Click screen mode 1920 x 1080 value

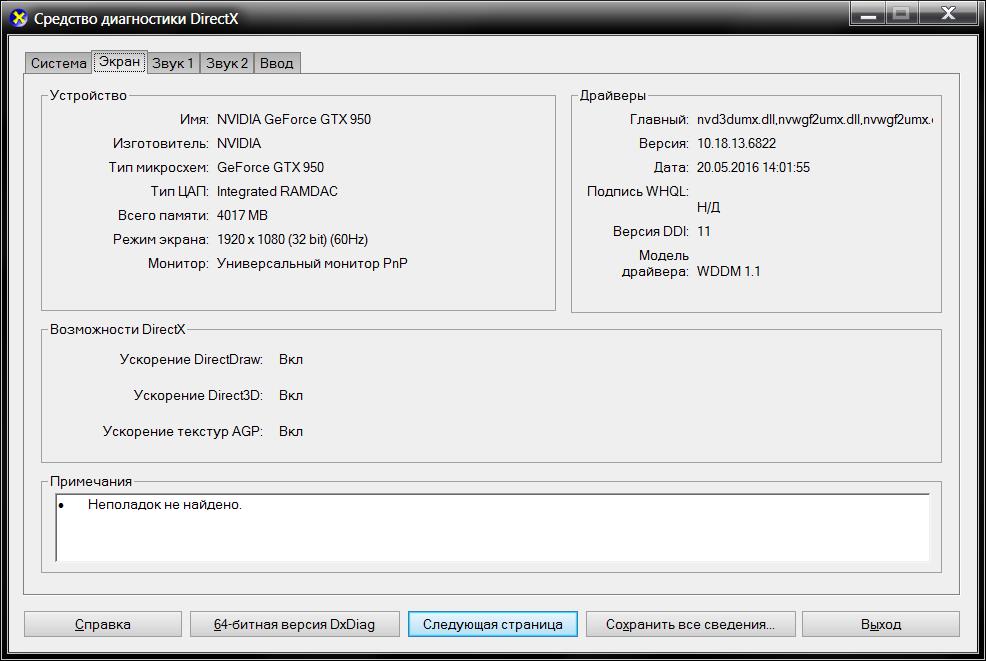[x=292, y=240]
